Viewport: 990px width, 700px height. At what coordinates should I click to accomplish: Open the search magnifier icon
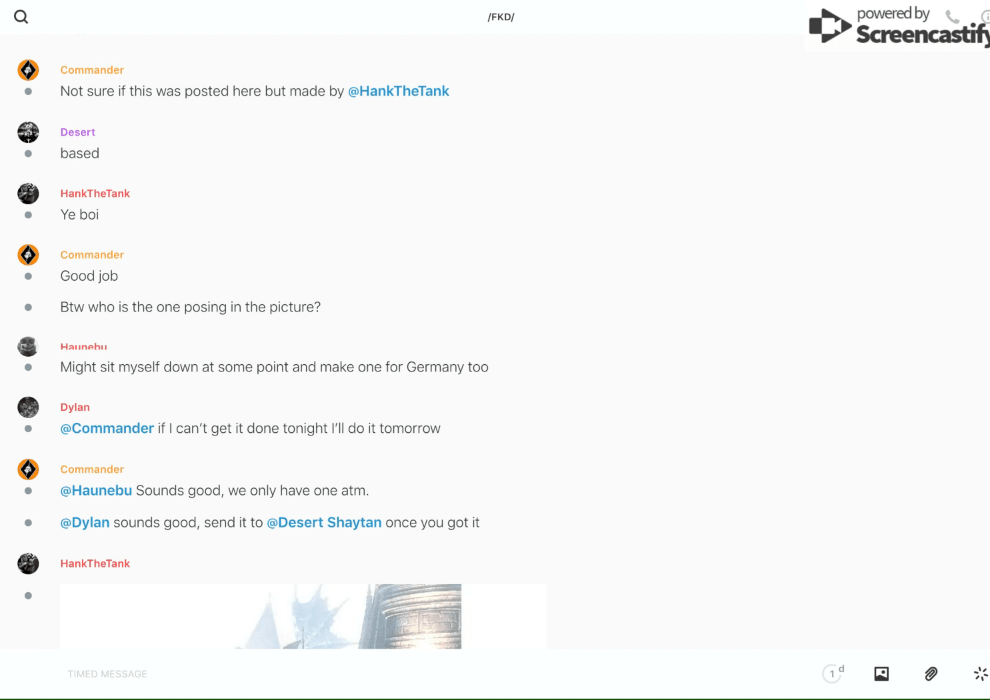coord(21,17)
